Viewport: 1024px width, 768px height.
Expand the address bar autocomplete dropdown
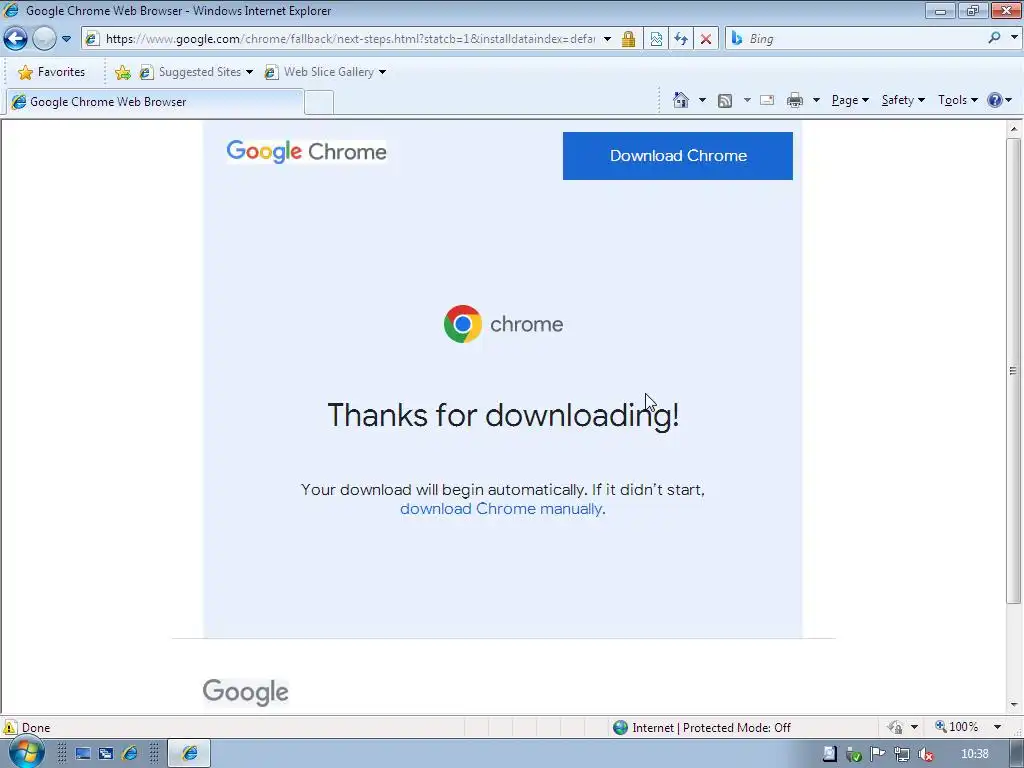coord(607,39)
